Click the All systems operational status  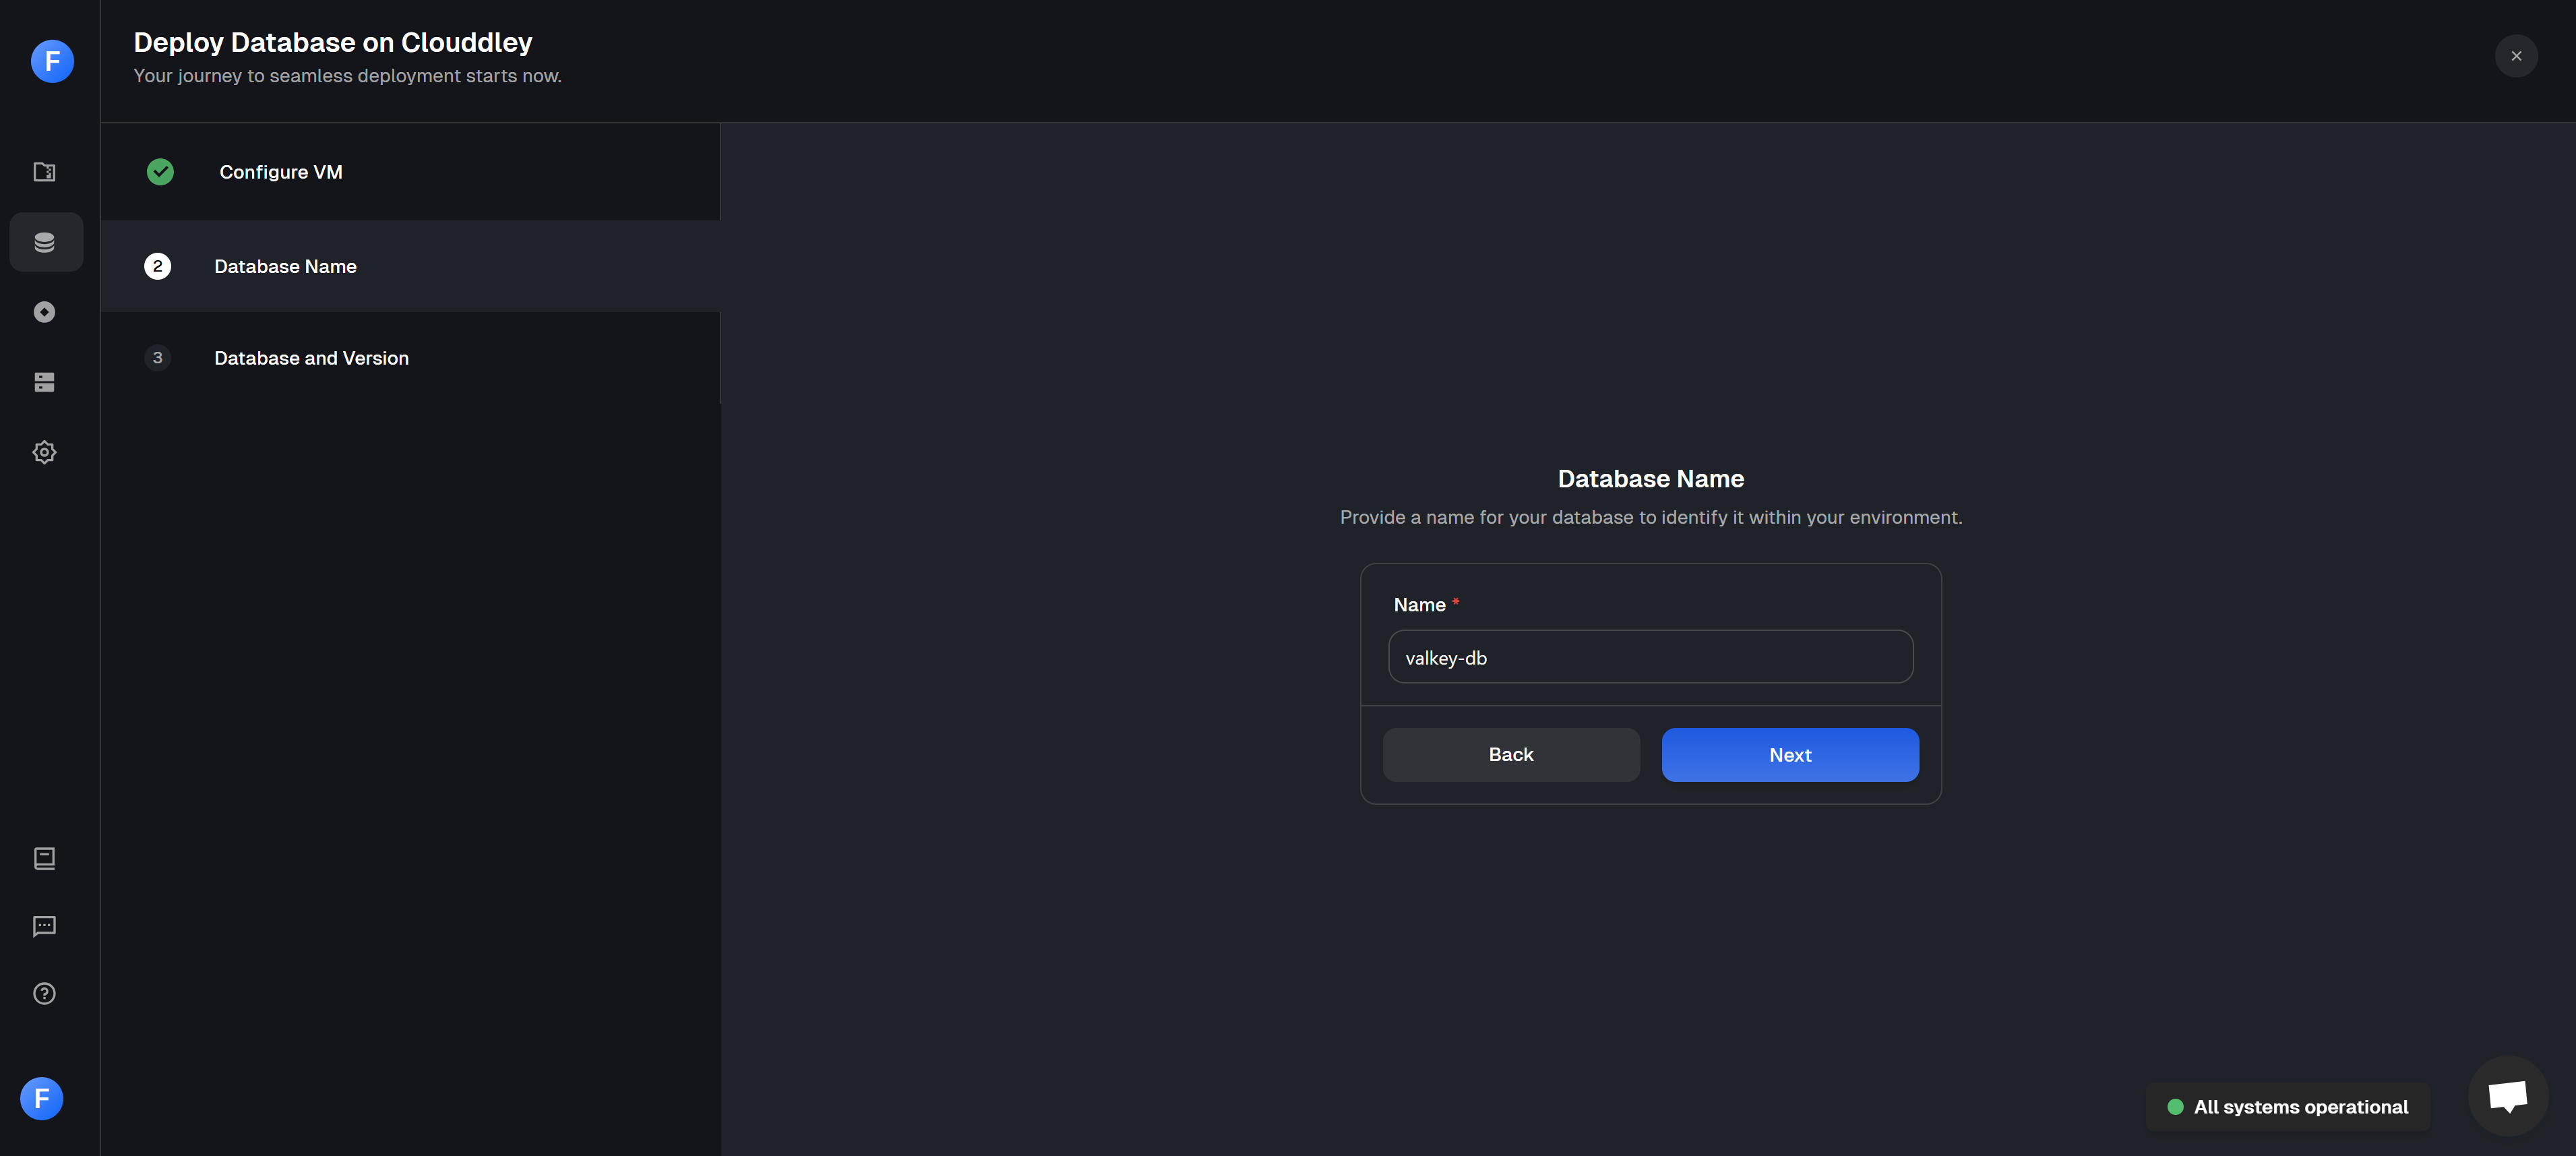(x=2288, y=1107)
